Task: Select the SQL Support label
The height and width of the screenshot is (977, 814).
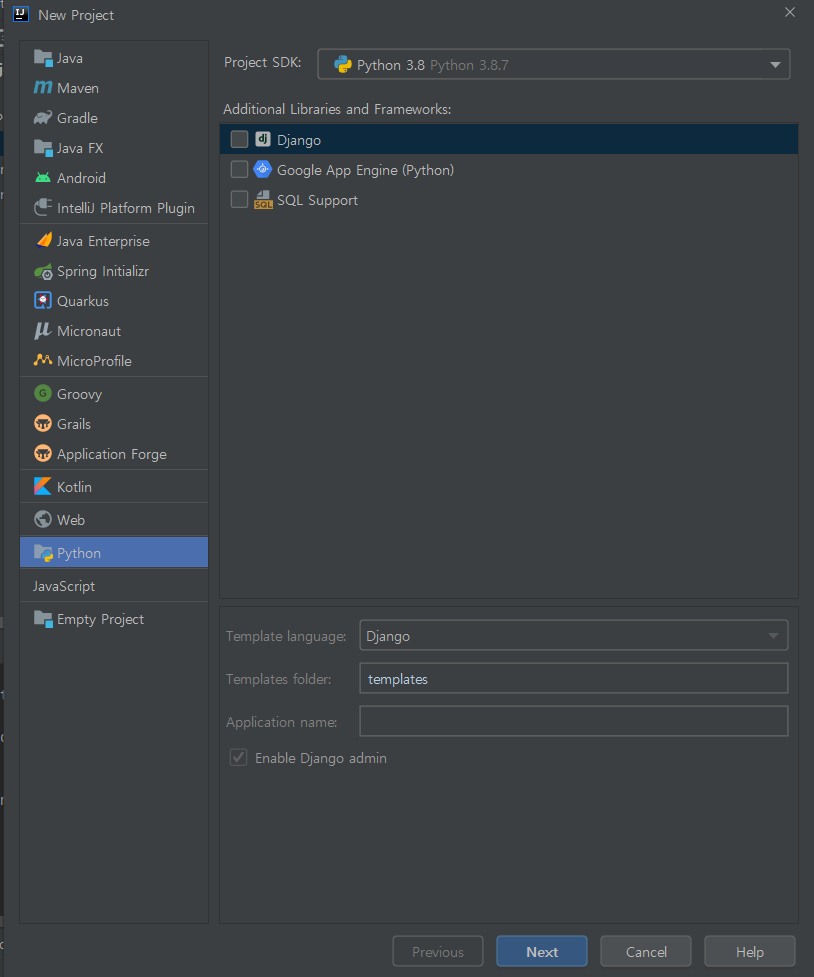Action: coord(317,201)
